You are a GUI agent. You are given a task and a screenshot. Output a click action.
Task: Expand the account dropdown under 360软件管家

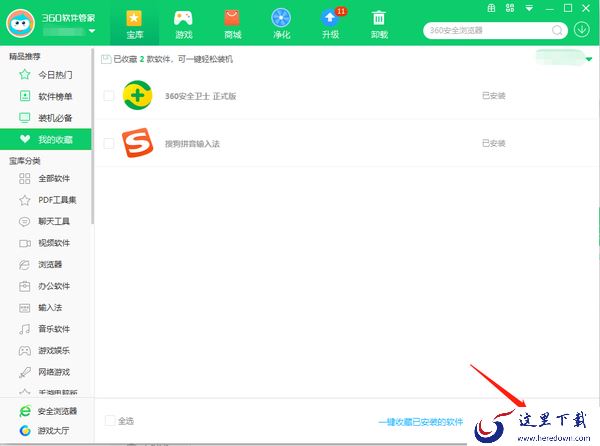pos(92,31)
